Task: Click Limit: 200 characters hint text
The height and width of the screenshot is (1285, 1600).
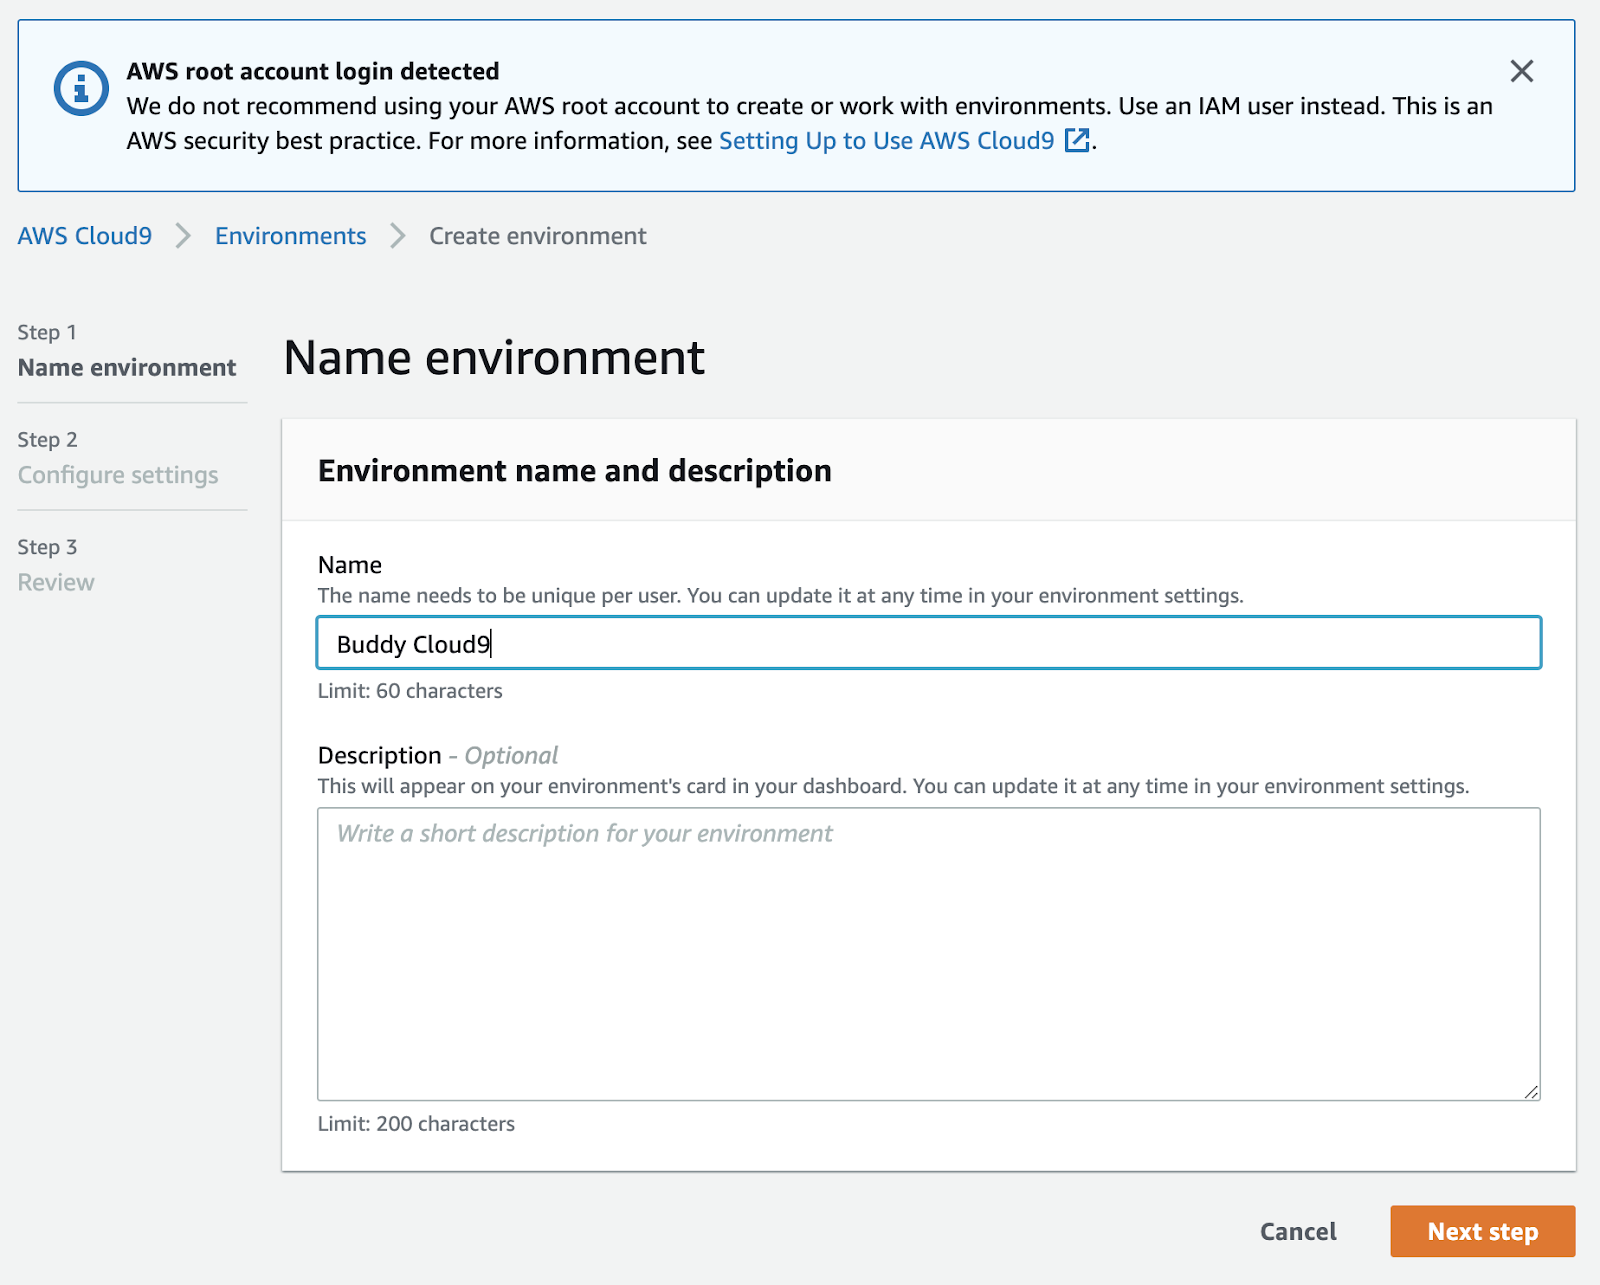Action: coord(416,1124)
